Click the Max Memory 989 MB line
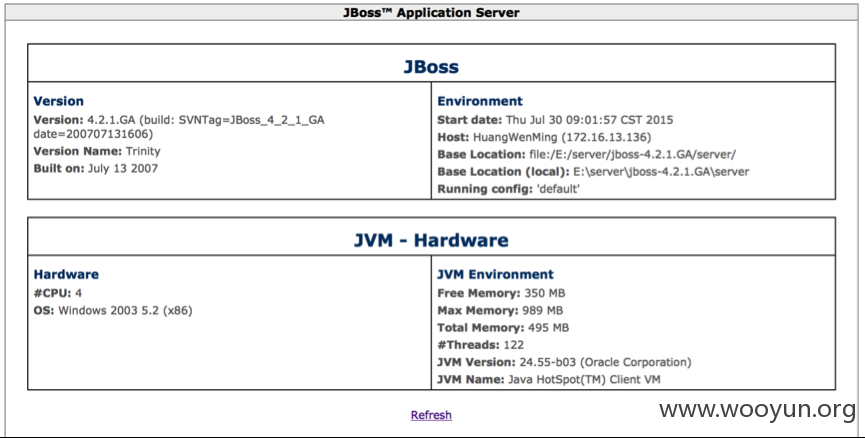 click(x=500, y=311)
